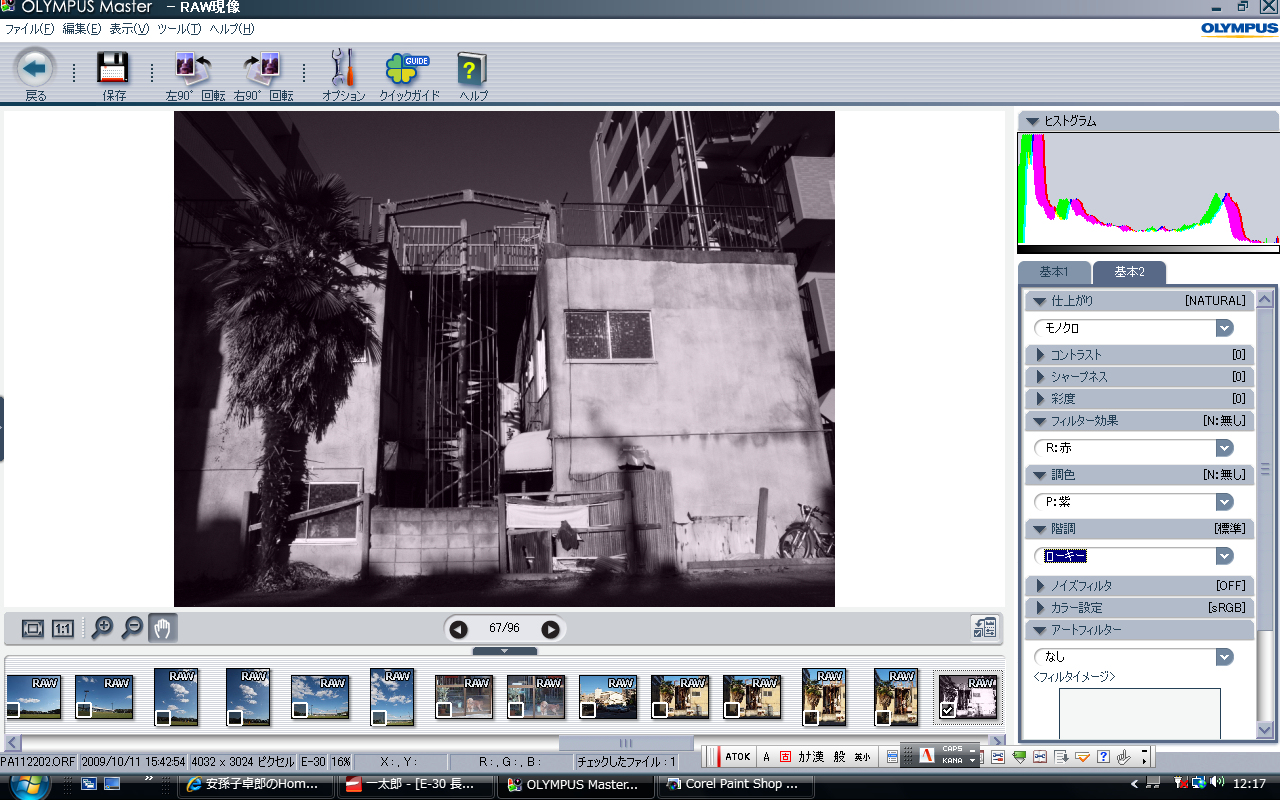Switch to the Corel Paint Shop taskbar window
Screen dimensions: 1280x800
point(734,784)
